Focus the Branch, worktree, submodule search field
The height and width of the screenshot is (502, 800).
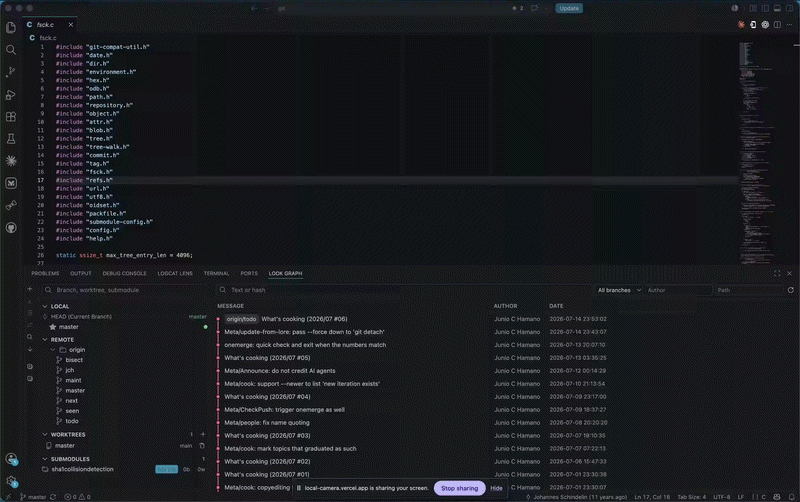pos(125,290)
